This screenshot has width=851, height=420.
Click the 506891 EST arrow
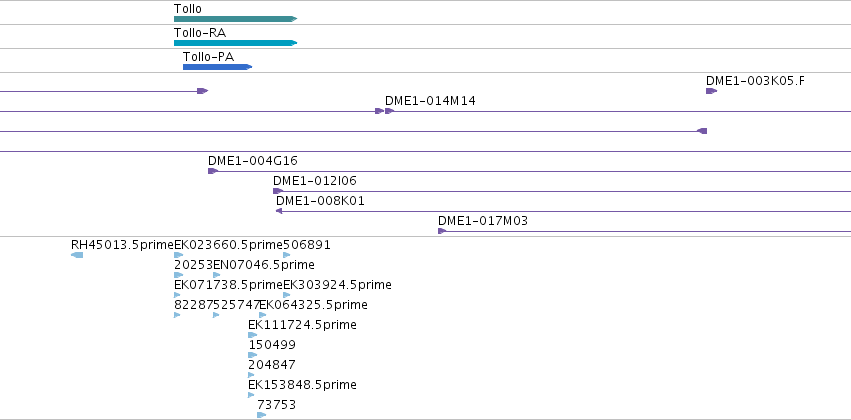click(x=287, y=255)
